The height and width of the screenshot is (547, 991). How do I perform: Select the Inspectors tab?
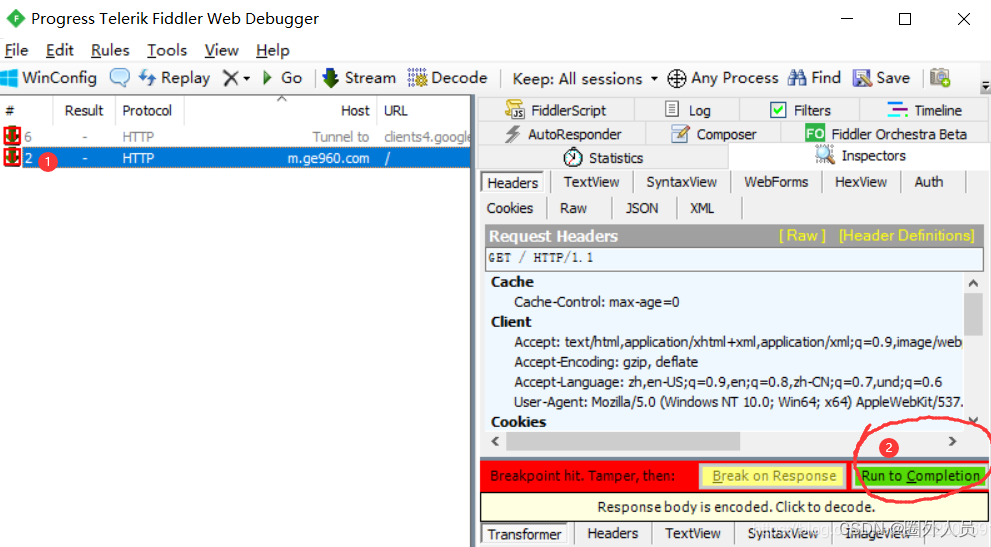(860, 156)
